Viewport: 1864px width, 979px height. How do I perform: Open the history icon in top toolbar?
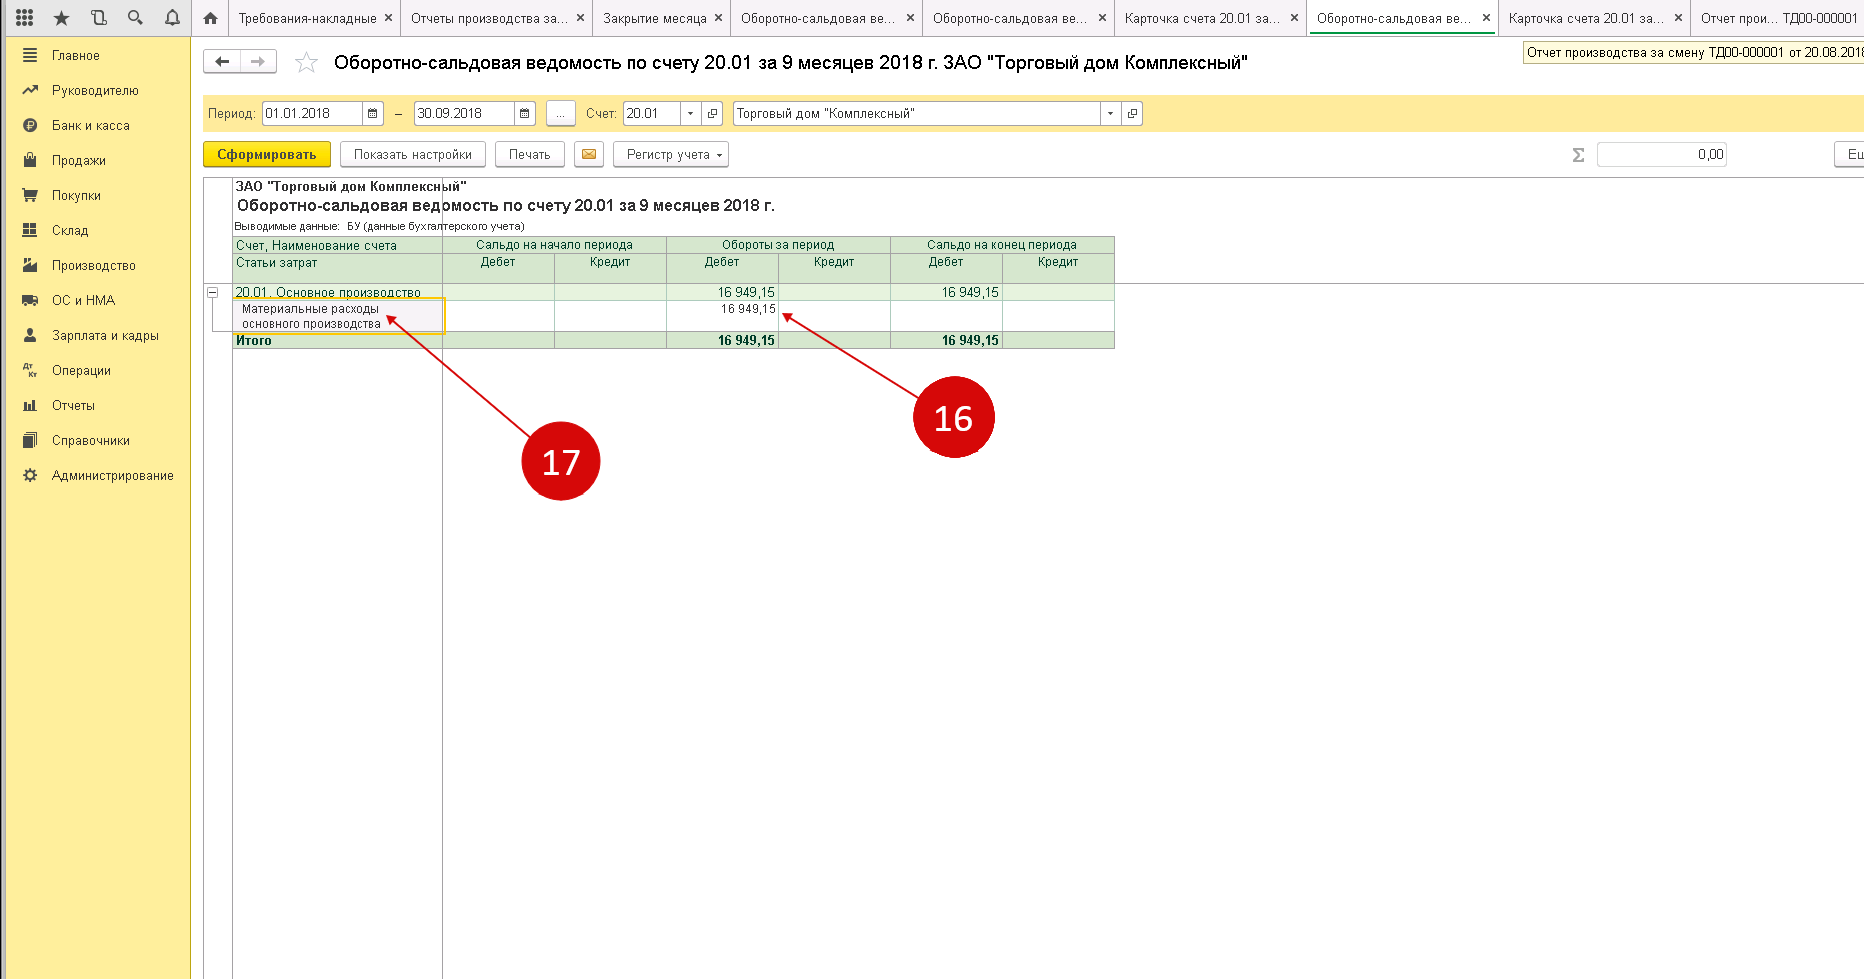pyautogui.click(x=98, y=18)
